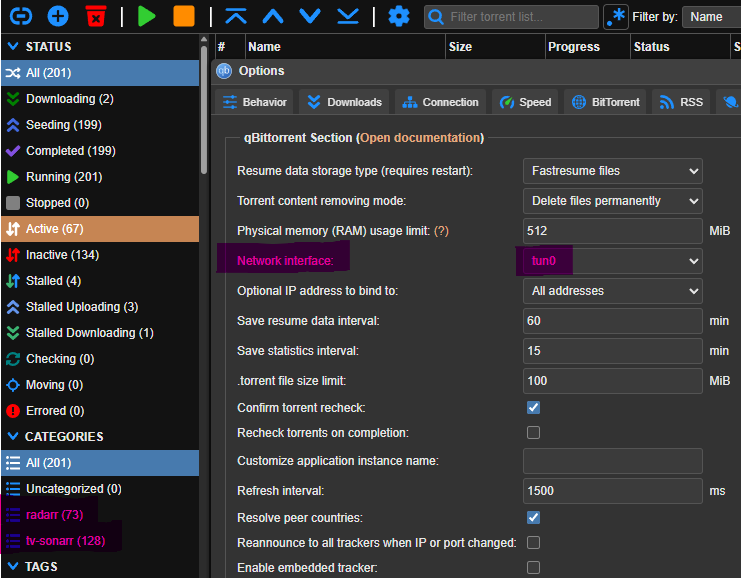Collapse the TAGS section
Image resolution: width=741 pixels, height=578 pixels.
(13, 566)
